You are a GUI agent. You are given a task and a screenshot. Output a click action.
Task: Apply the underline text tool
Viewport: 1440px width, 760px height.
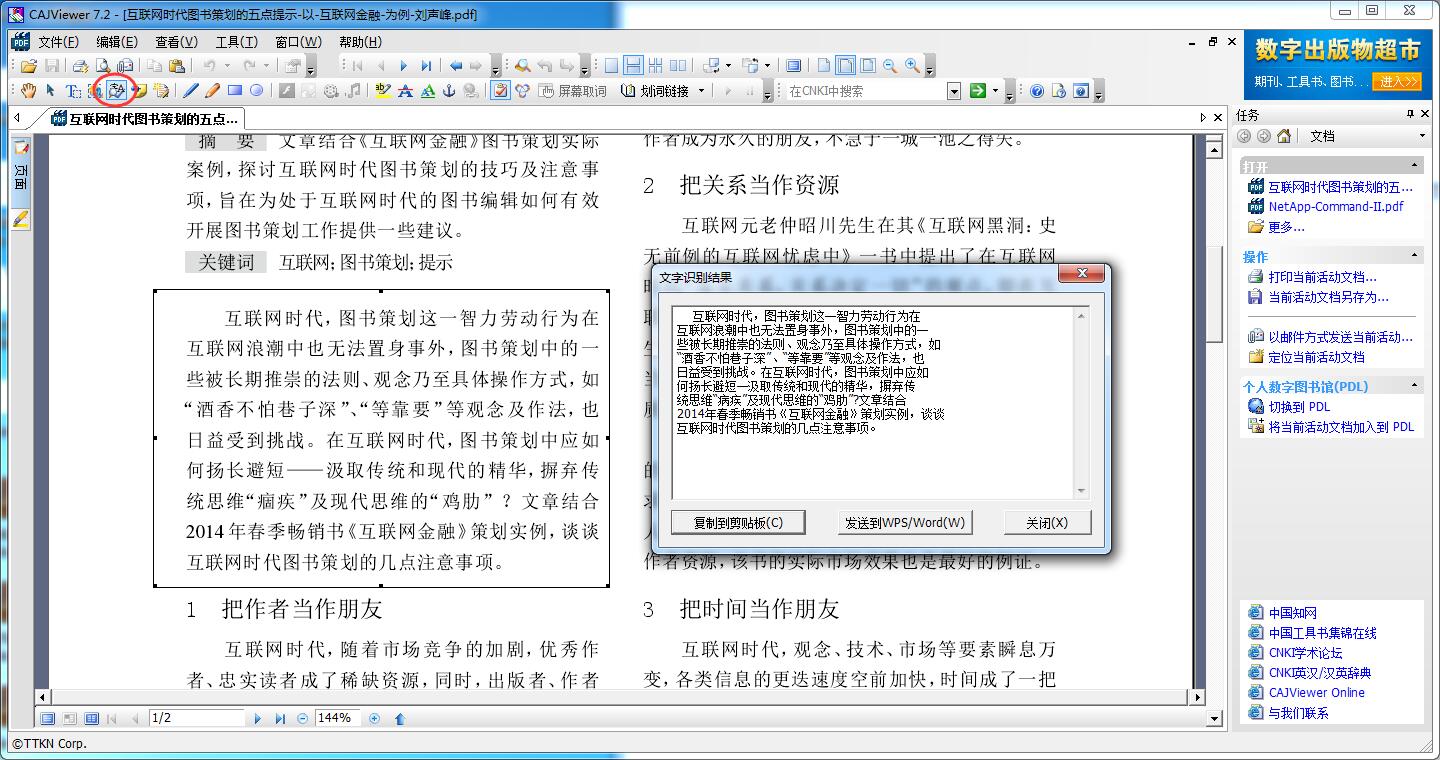click(x=428, y=91)
